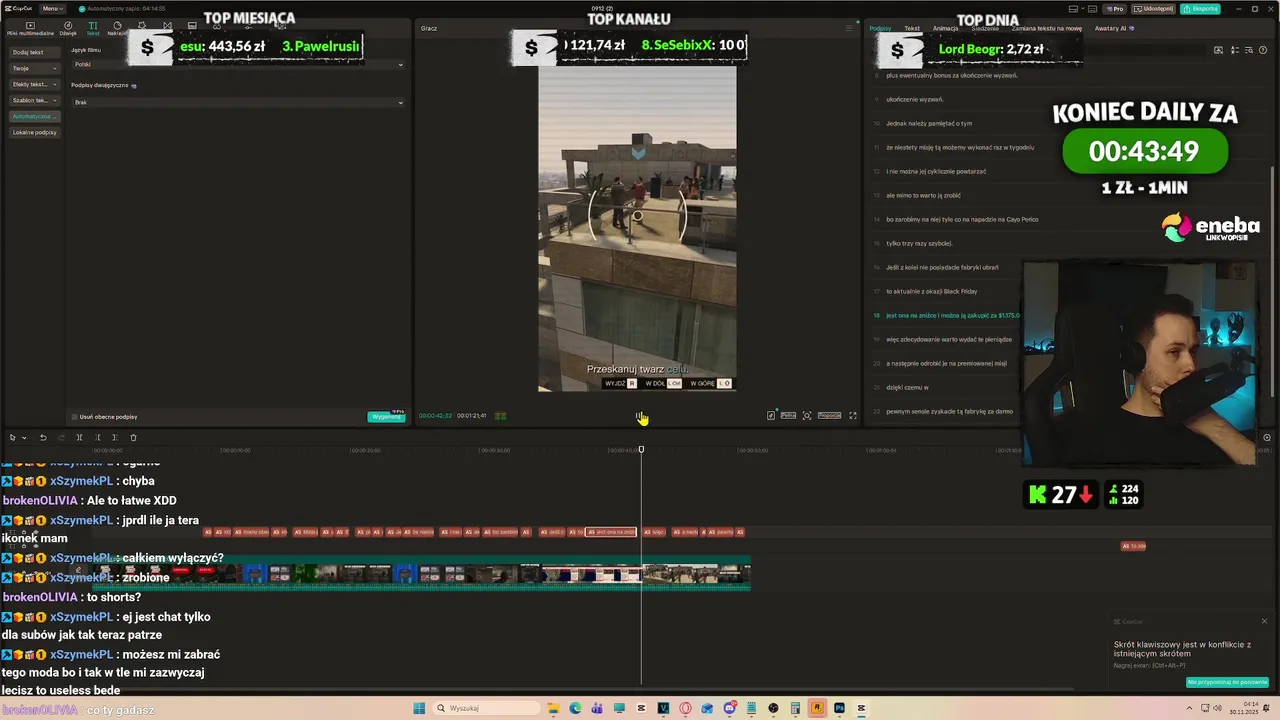Screen dimensions: 1280x720
Task: Select Automatyczne podpisy in the sidebar
Action: 33,116
